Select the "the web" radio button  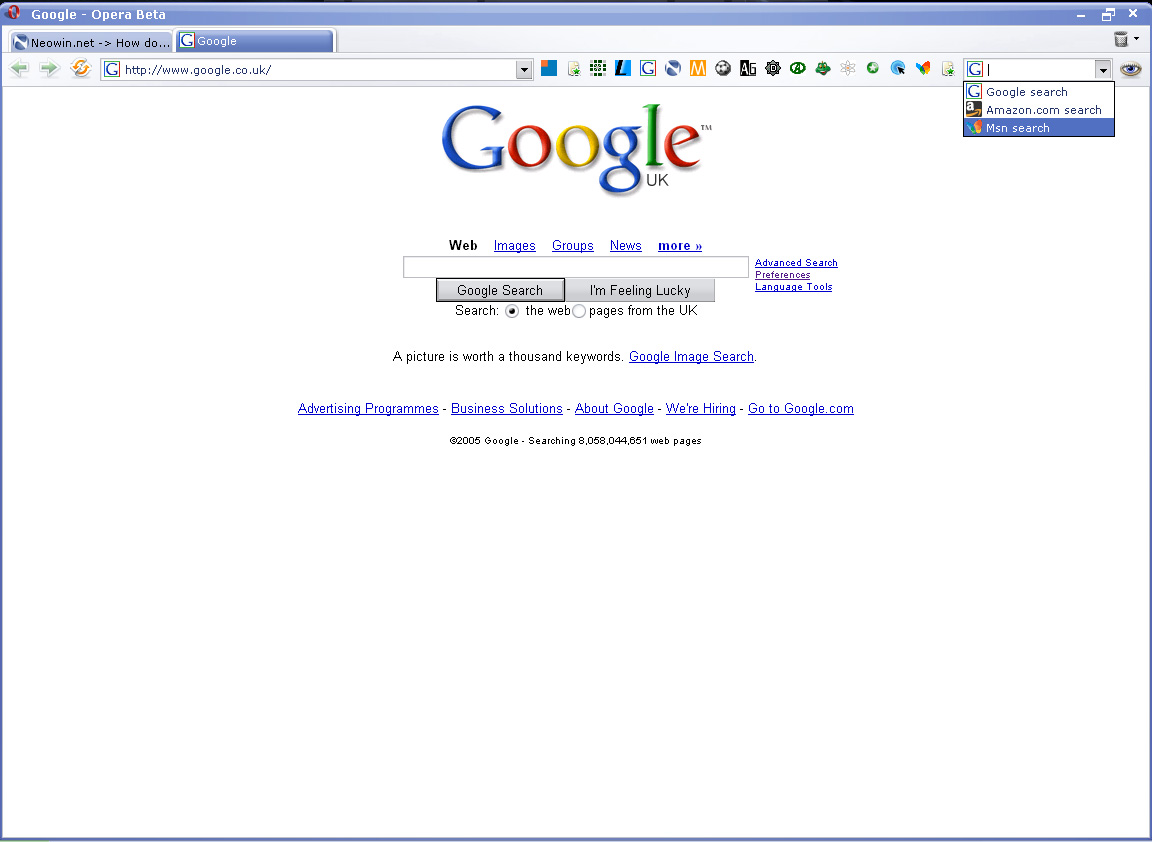[511, 311]
